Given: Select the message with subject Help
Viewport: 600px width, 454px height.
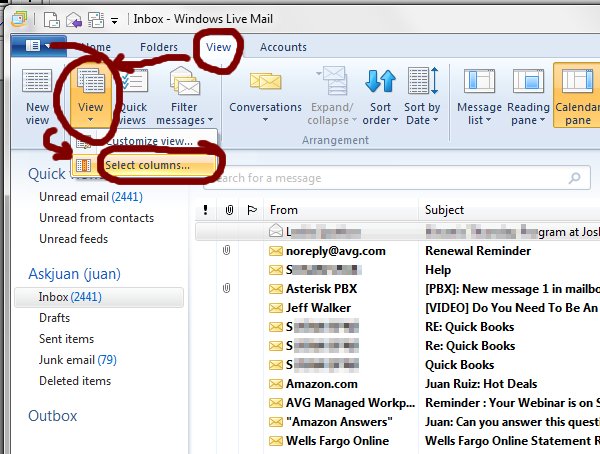Looking at the screenshot, I should click(397, 270).
